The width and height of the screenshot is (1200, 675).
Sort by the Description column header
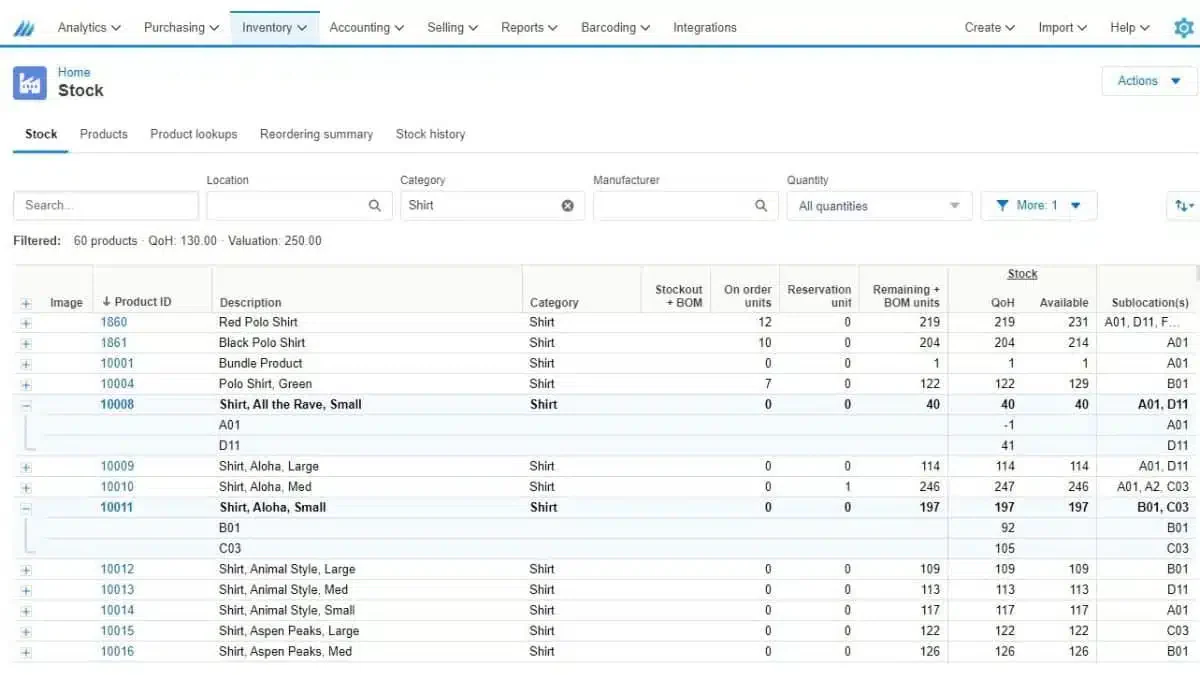click(250, 303)
